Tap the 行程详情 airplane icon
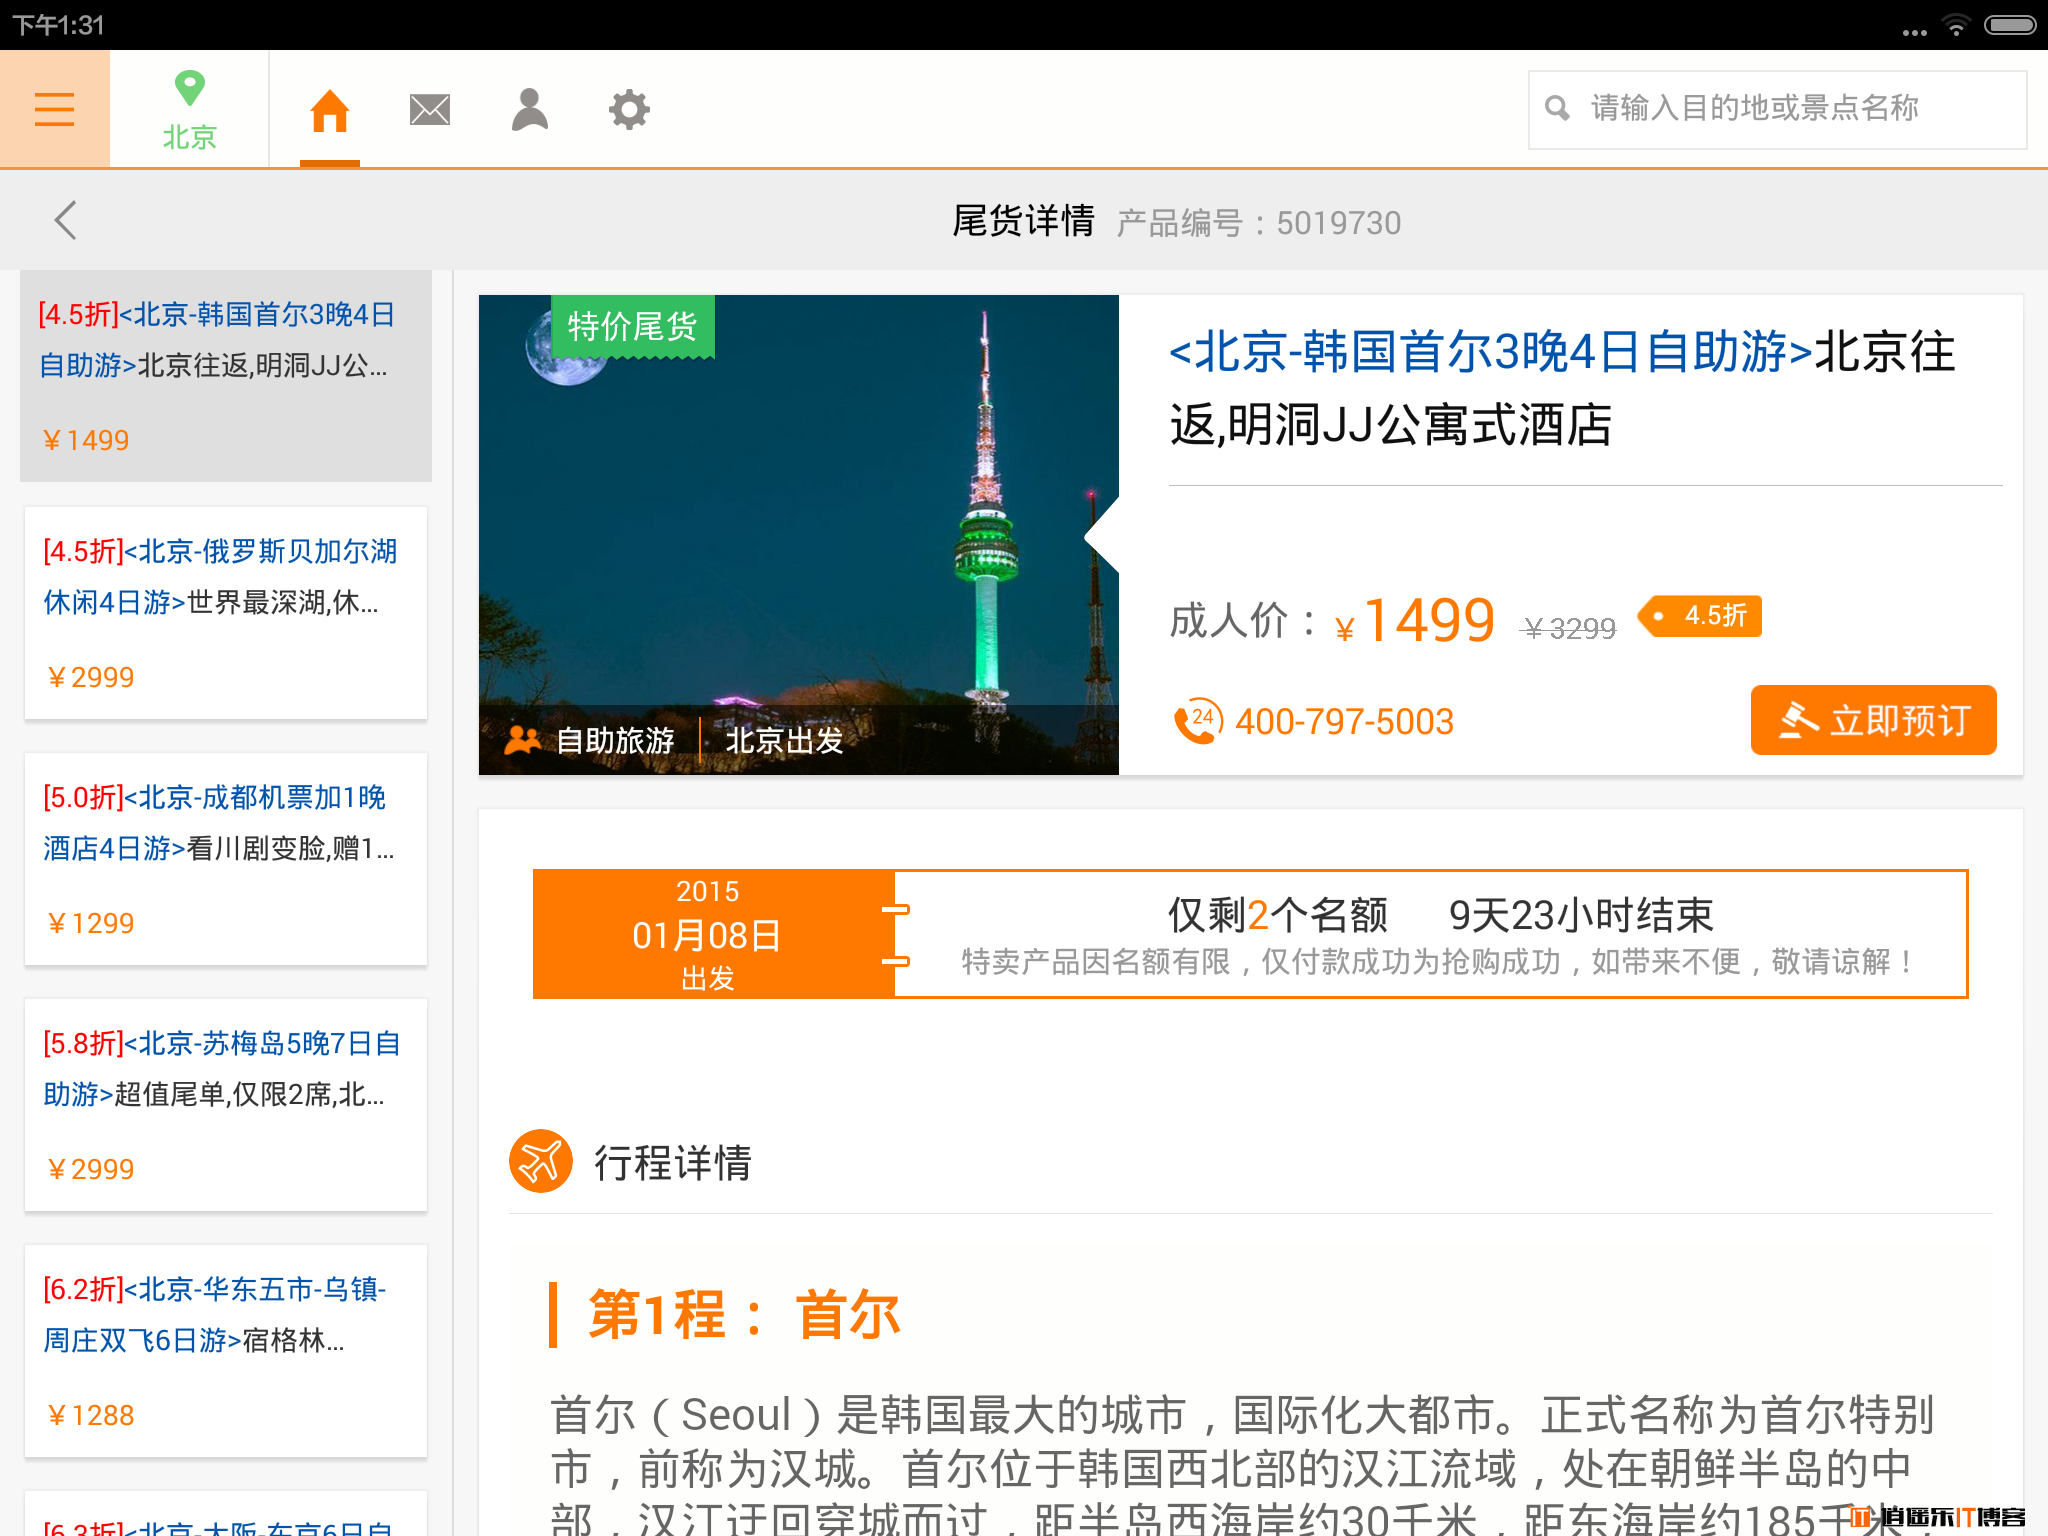 541,1161
